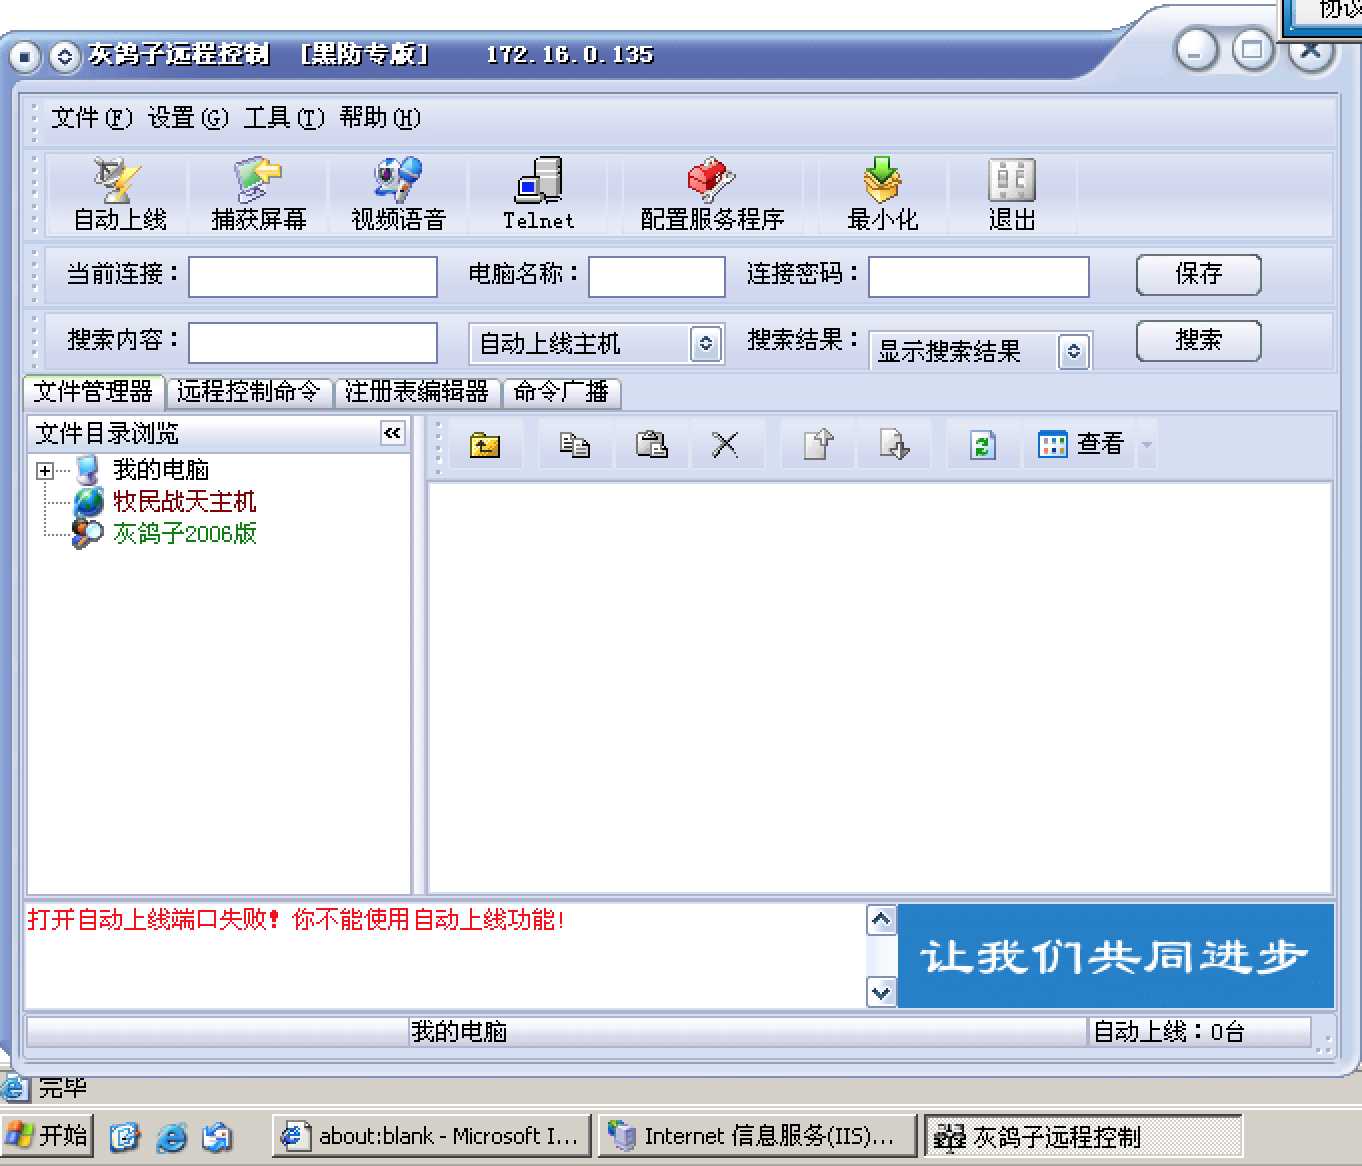Click the paste files icon
This screenshot has height=1166, width=1362.
point(652,445)
